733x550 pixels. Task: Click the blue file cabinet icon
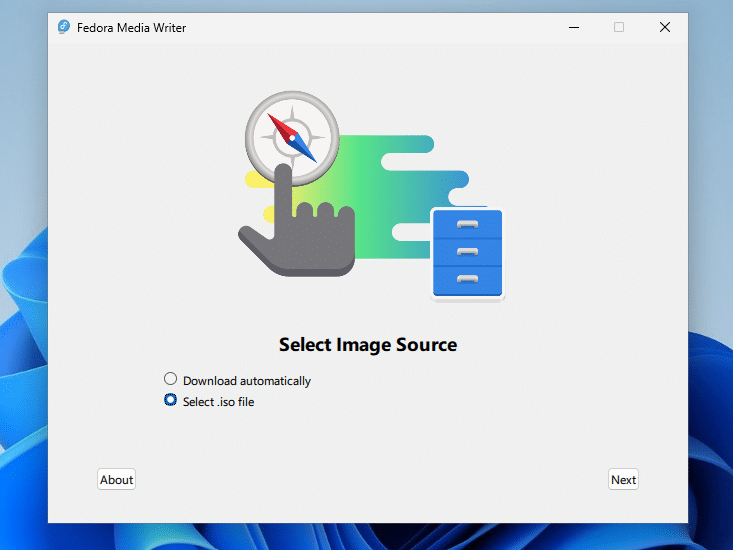[467, 254]
